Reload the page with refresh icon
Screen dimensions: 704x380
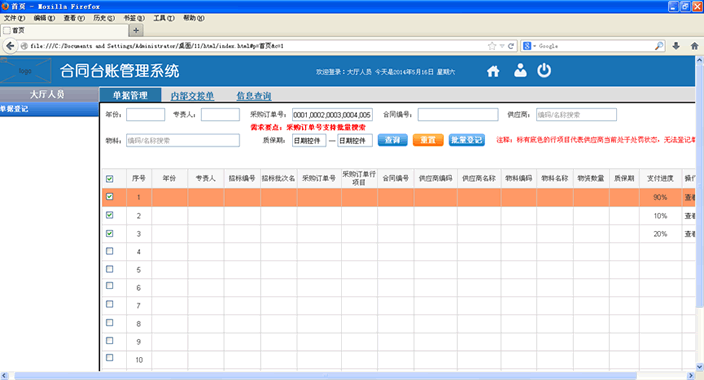(511, 46)
